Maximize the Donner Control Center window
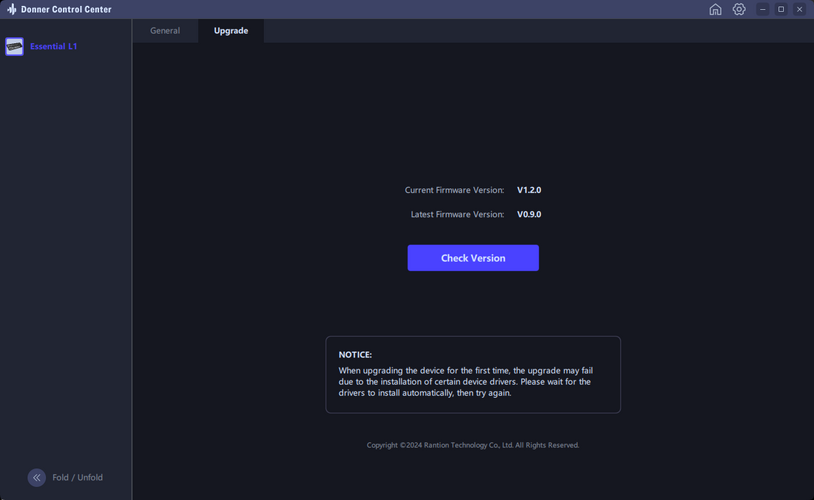The width and height of the screenshot is (814, 500). 781,9
